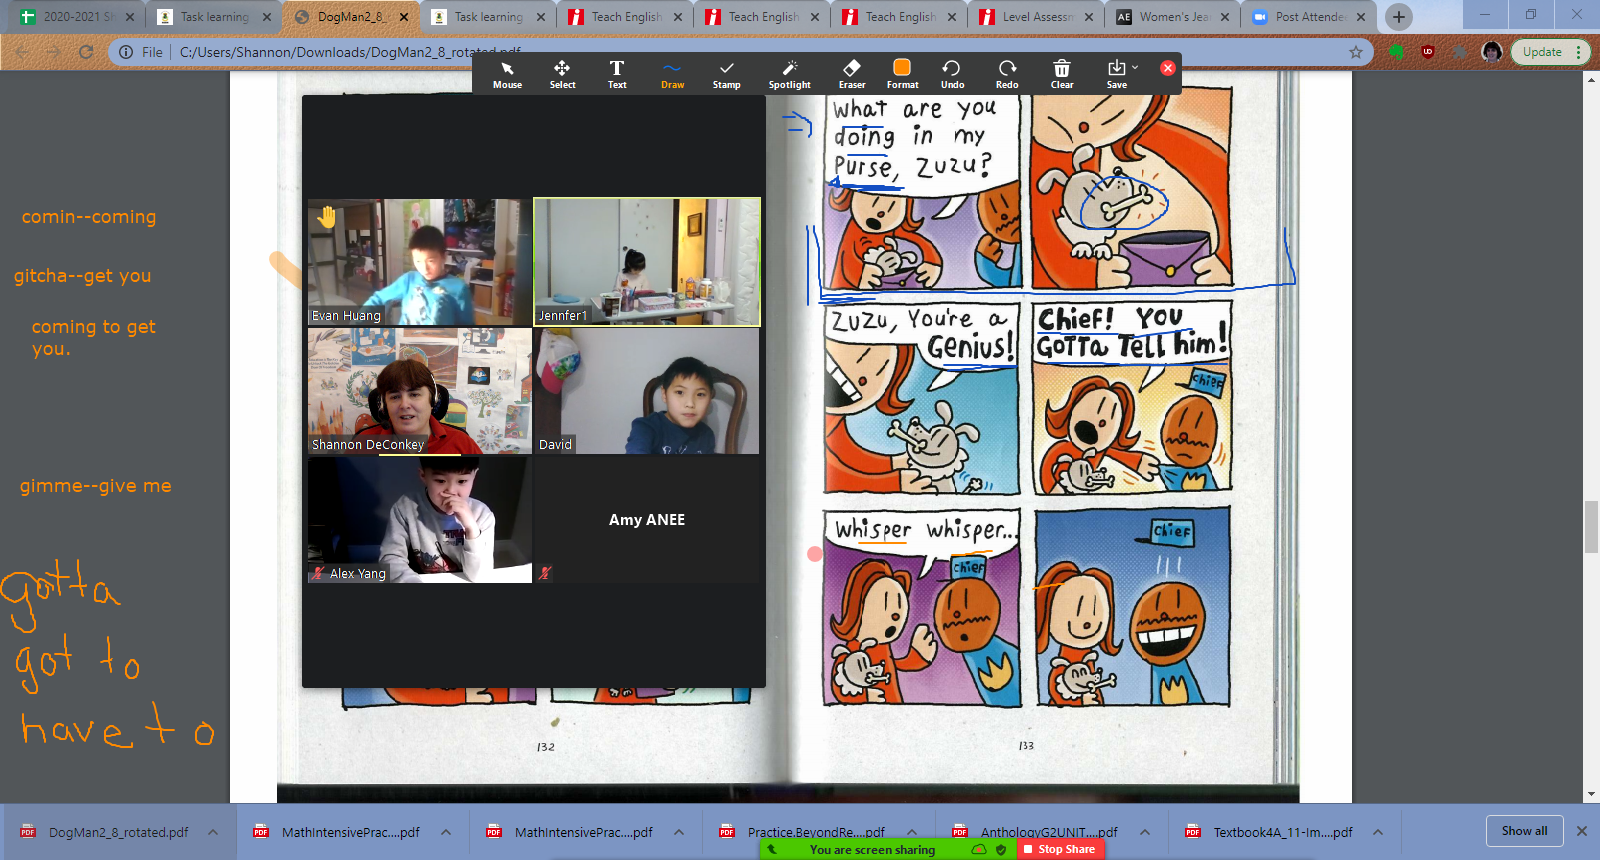The height and width of the screenshot is (860, 1600).
Task: Redo the annotation
Action: pos(1007,74)
